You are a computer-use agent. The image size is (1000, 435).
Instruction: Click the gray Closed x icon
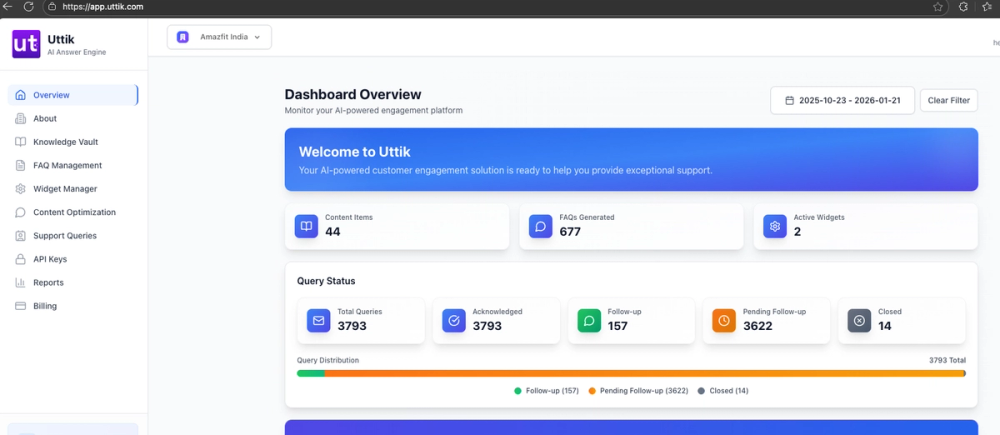coord(859,321)
